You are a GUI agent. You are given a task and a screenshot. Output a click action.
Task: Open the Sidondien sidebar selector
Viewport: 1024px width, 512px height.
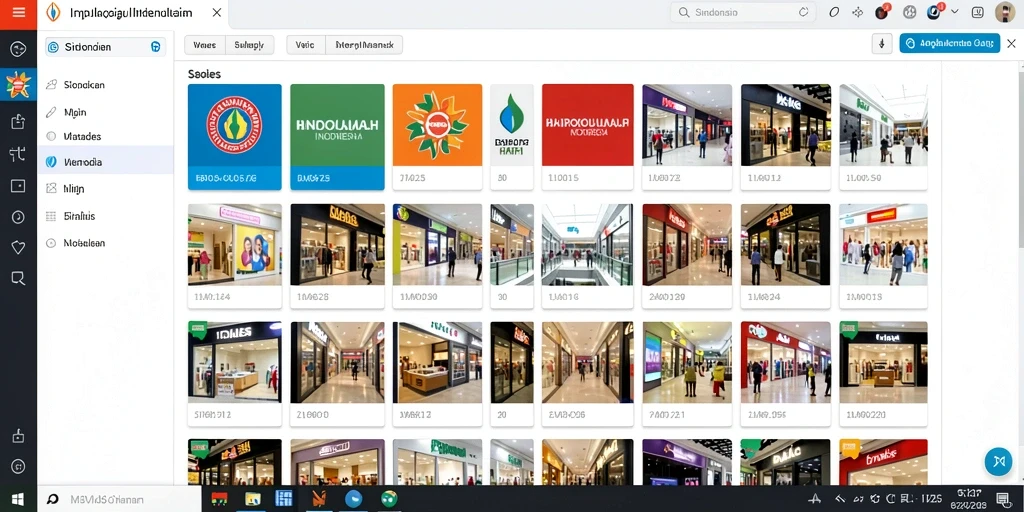pyautogui.click(x=105, y=47)
